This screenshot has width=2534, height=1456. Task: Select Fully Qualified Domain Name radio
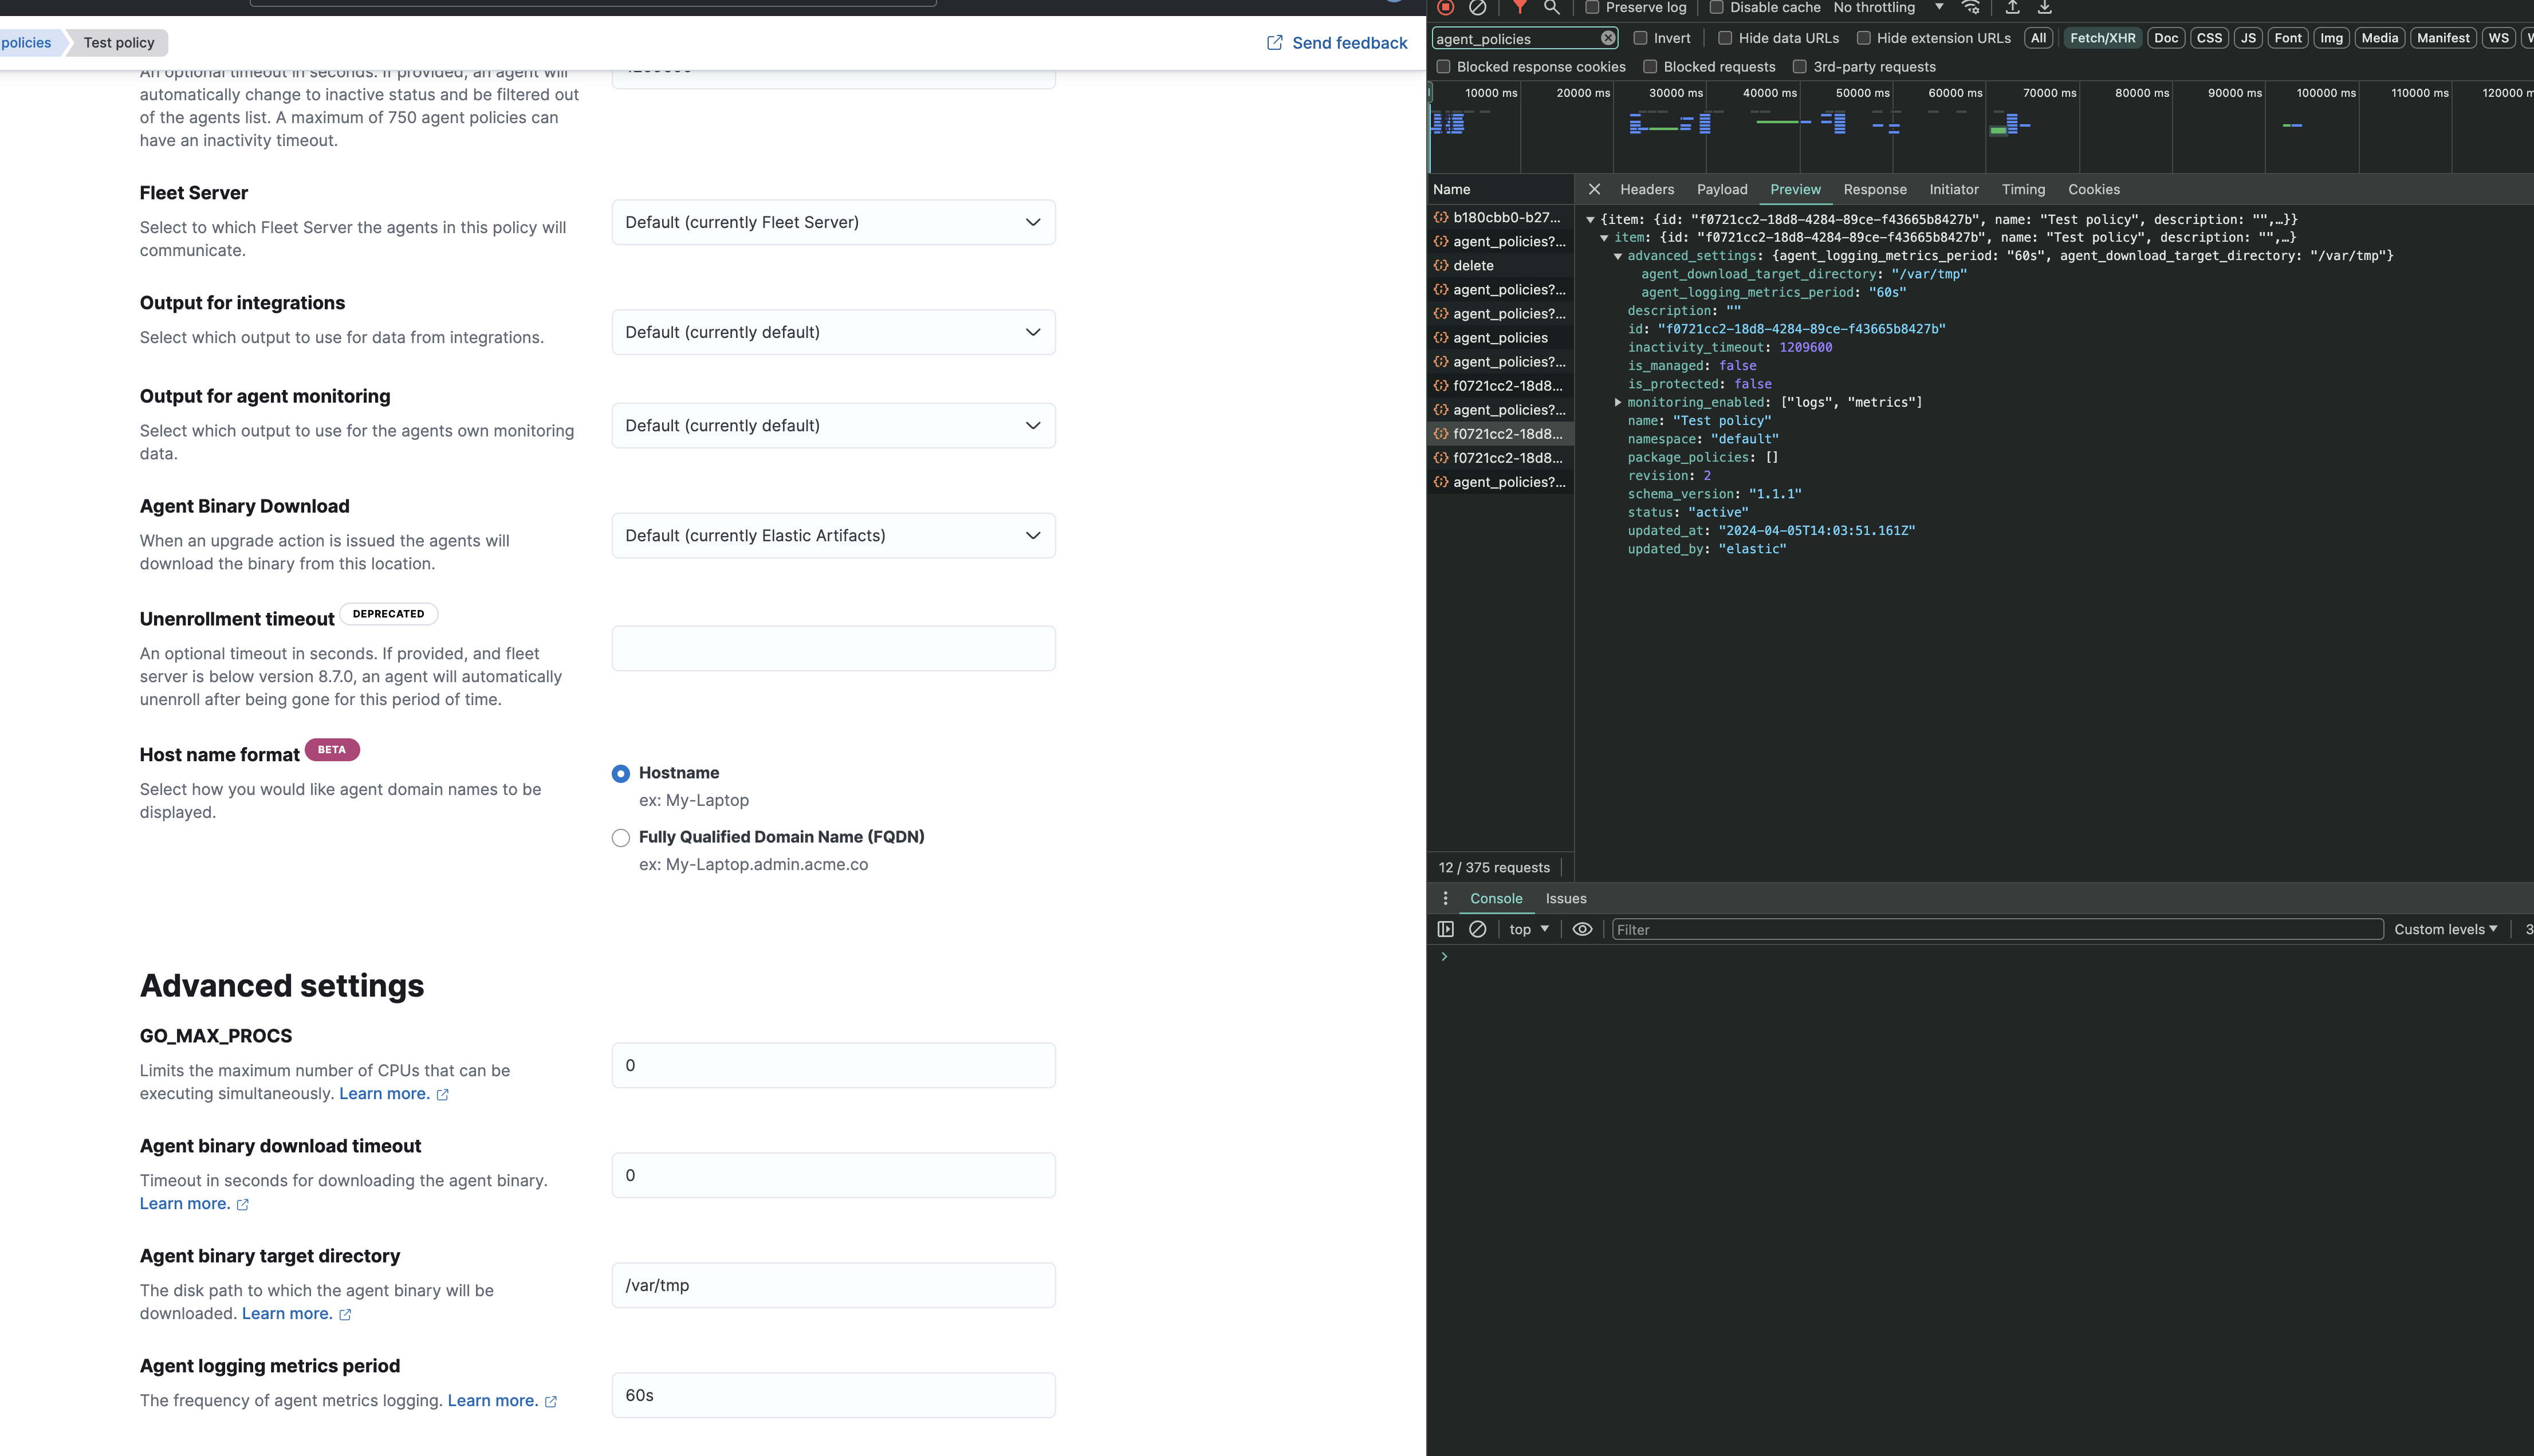tap(621, 838)
